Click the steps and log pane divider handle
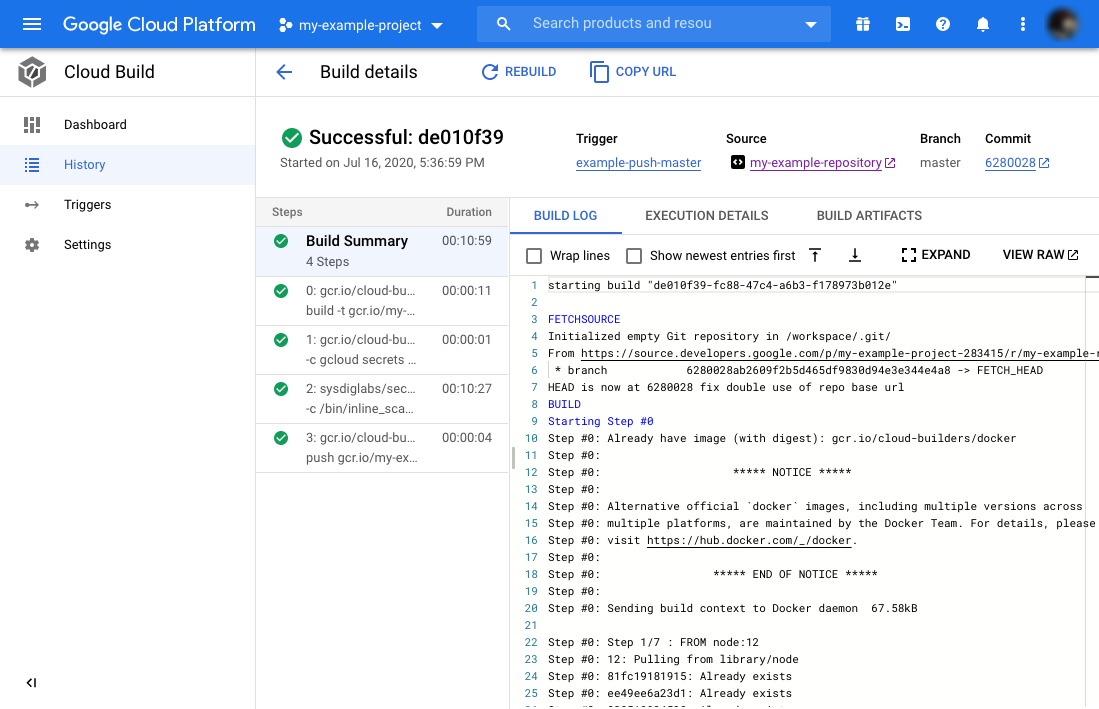This screenshot has width=1099, height=709. 514,457
